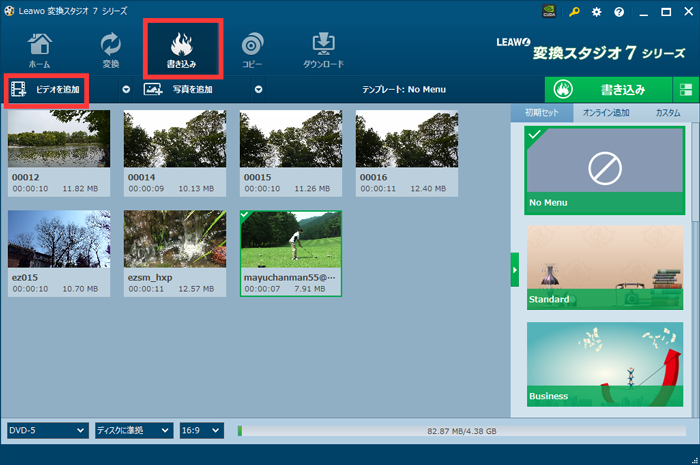This screenshot has width=700, height=465.
Task: Switch to the カスタム tab
Action: [667, 113]
